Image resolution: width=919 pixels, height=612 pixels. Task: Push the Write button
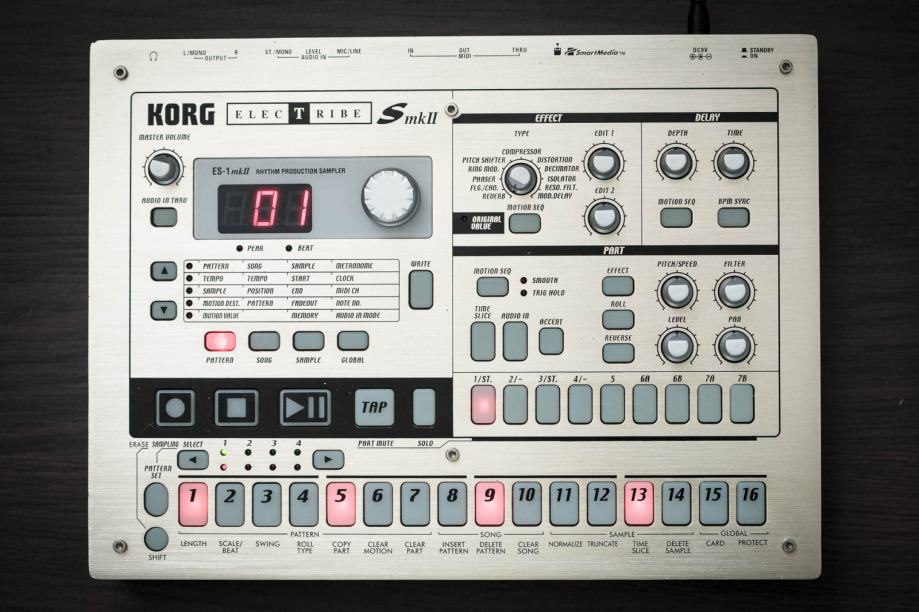pyautogui.click(x=420, y=290)
